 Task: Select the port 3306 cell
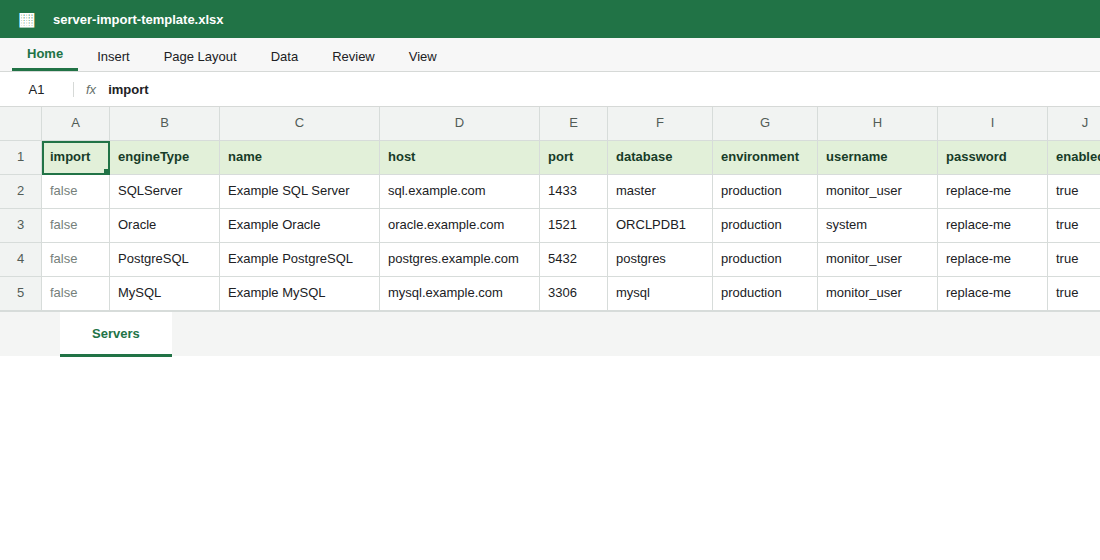click(573, 293)
